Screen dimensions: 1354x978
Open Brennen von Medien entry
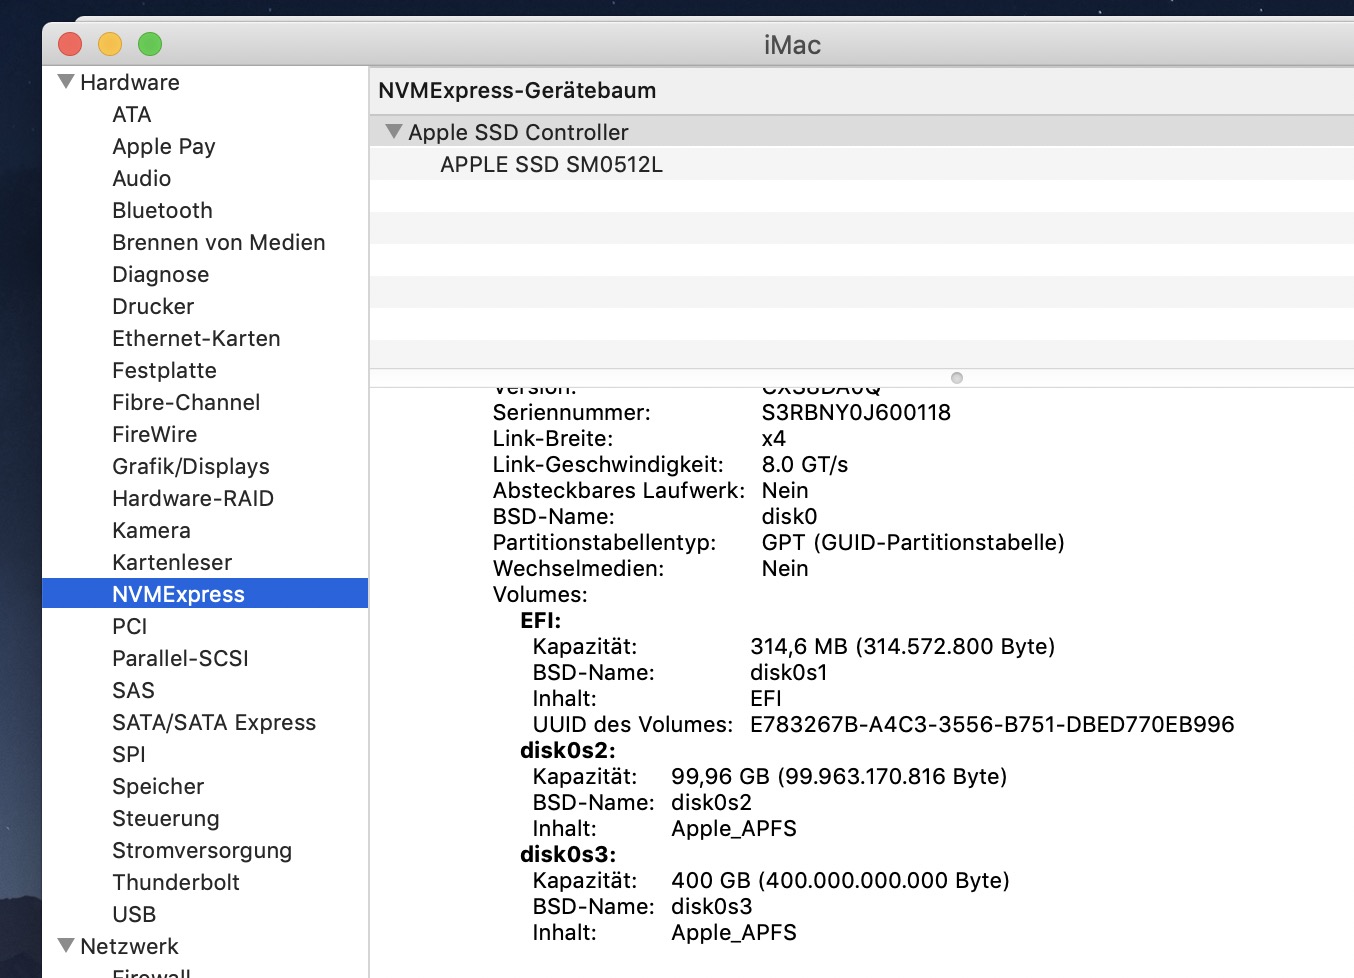pos(219,242)
